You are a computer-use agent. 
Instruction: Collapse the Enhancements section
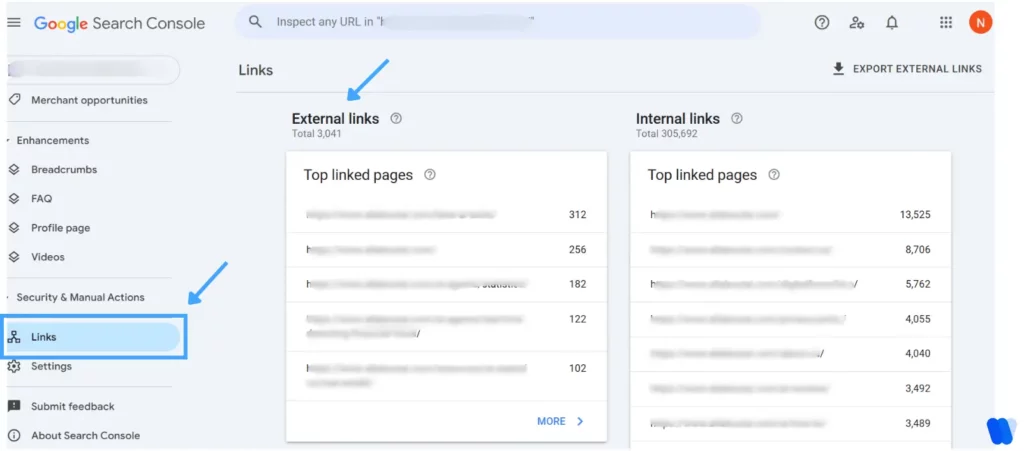(52, 140)
